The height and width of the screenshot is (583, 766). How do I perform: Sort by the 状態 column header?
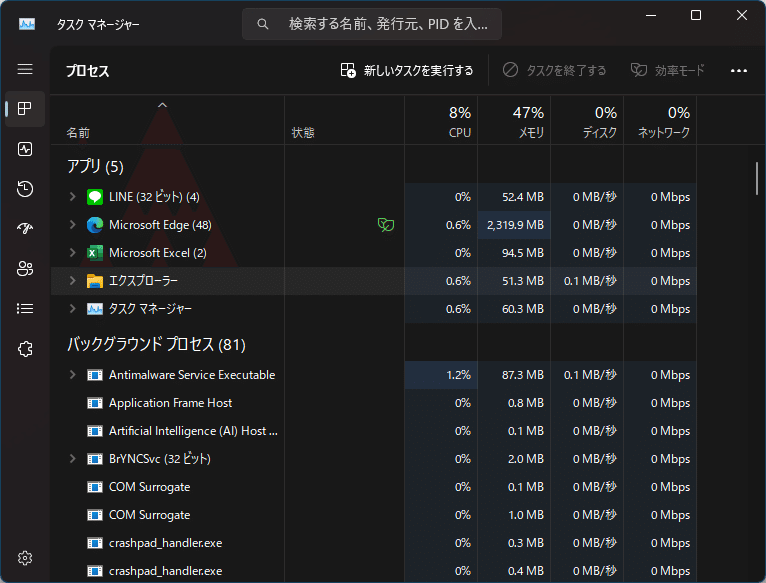point(344,120)
